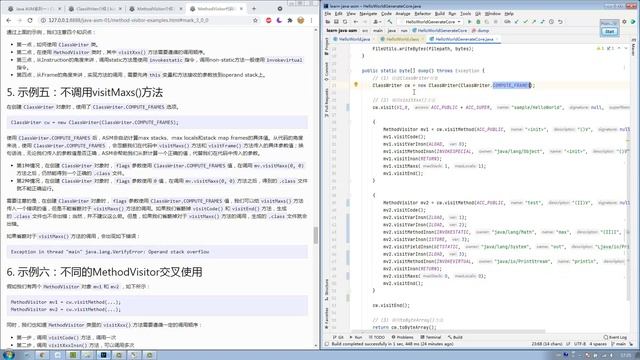Open the Chrome three-dot menu
The height and width of the screenshot is (360, 640).
coord(311,20)
